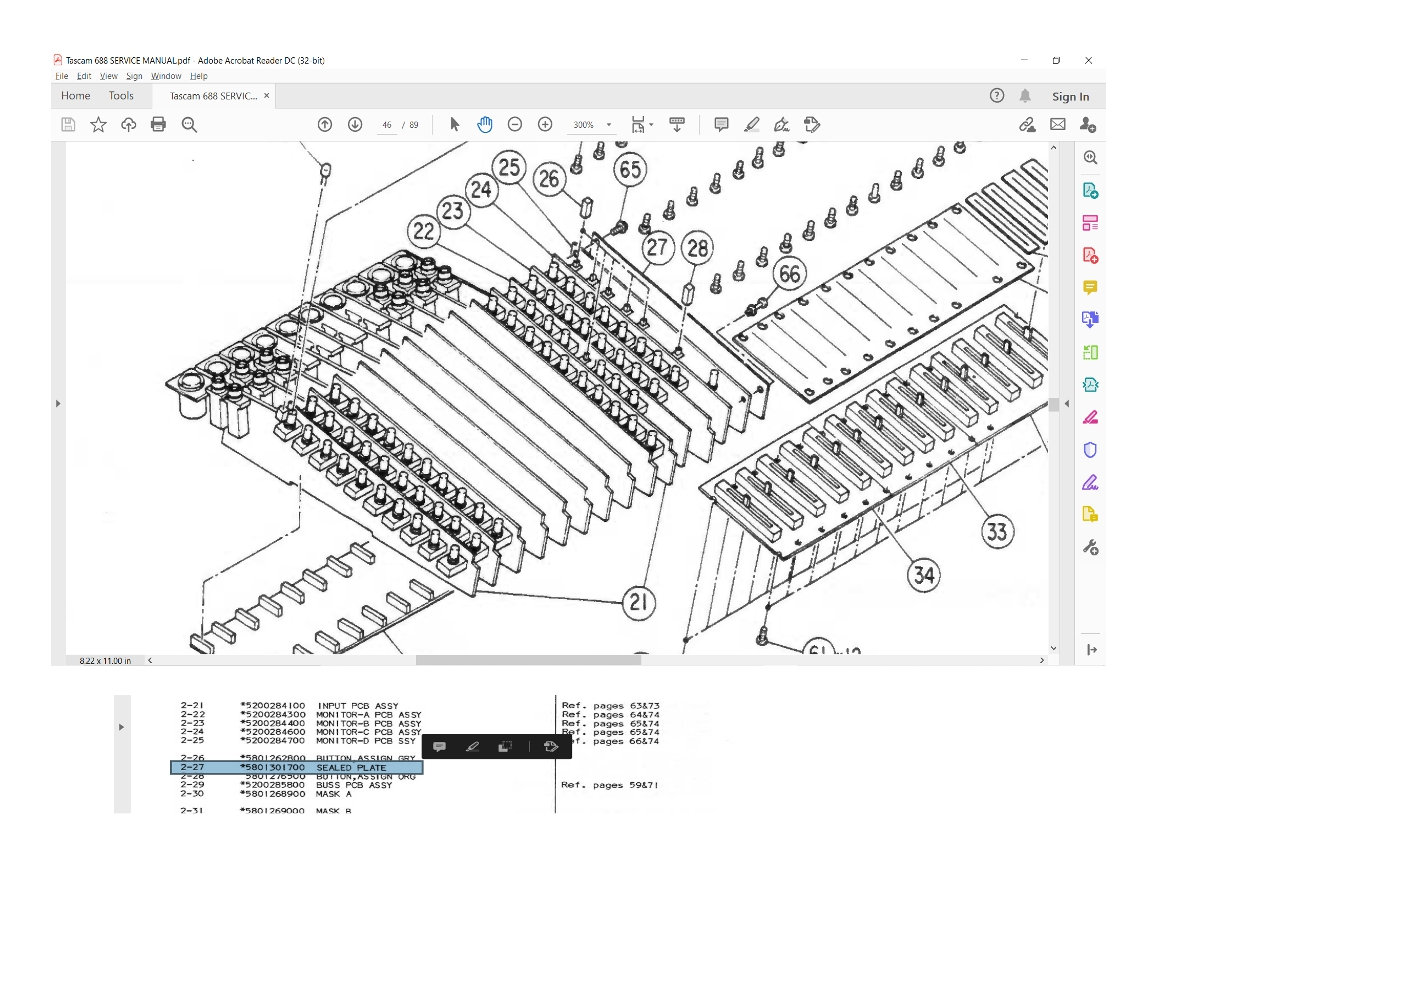Print the document using the printer icon
This screenshot has width=1403, height=992.
(x=158, y=125)
